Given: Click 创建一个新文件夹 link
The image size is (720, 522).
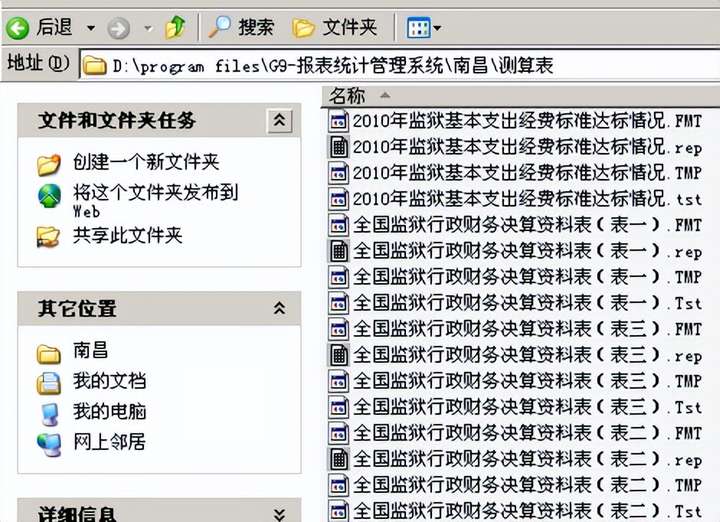Looking at the screenshot, I should [x=146, y=162].
